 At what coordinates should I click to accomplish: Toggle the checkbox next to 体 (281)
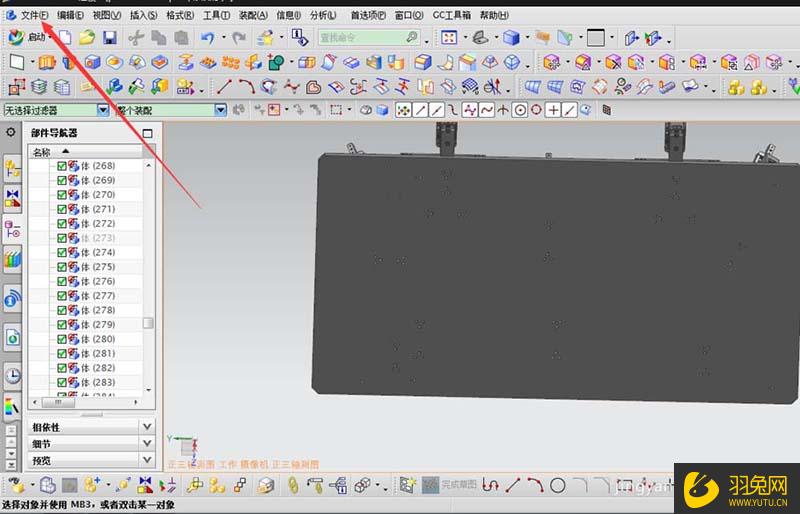click(x=62, y=353)
